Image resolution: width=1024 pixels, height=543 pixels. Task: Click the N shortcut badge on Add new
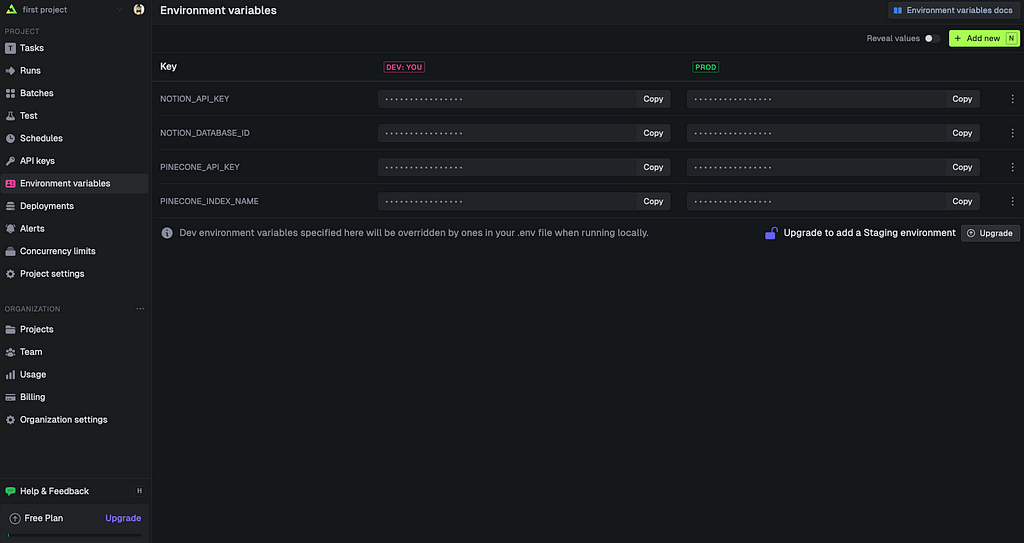pos(1011,39)
